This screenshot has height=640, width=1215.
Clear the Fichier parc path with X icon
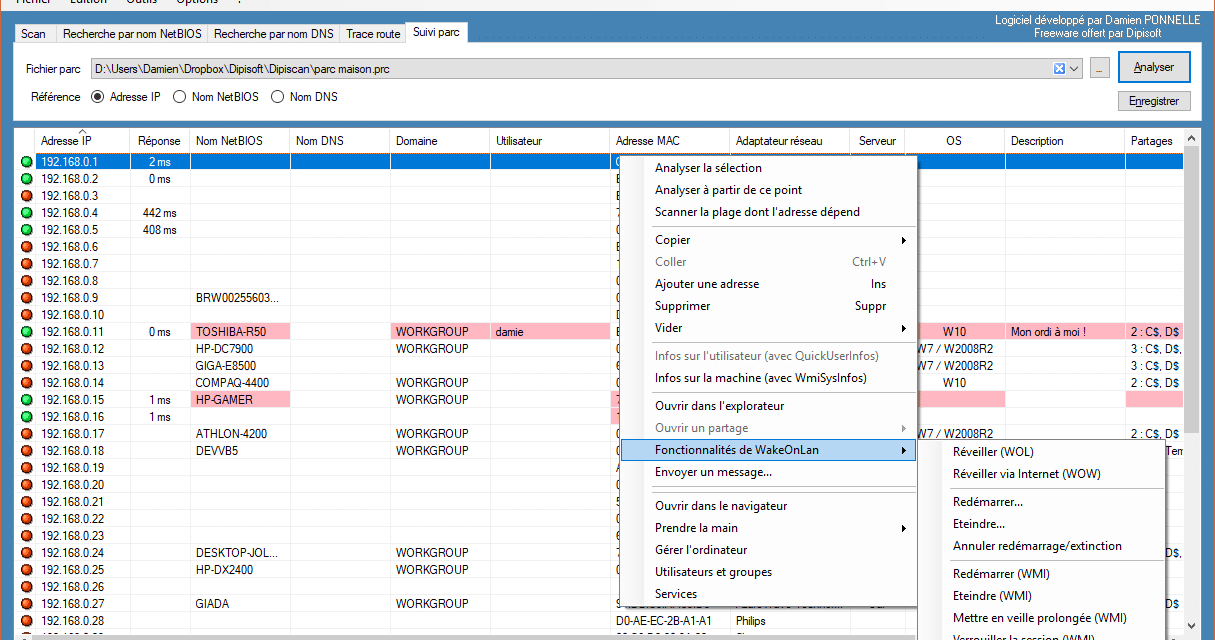click(1059, 68)
